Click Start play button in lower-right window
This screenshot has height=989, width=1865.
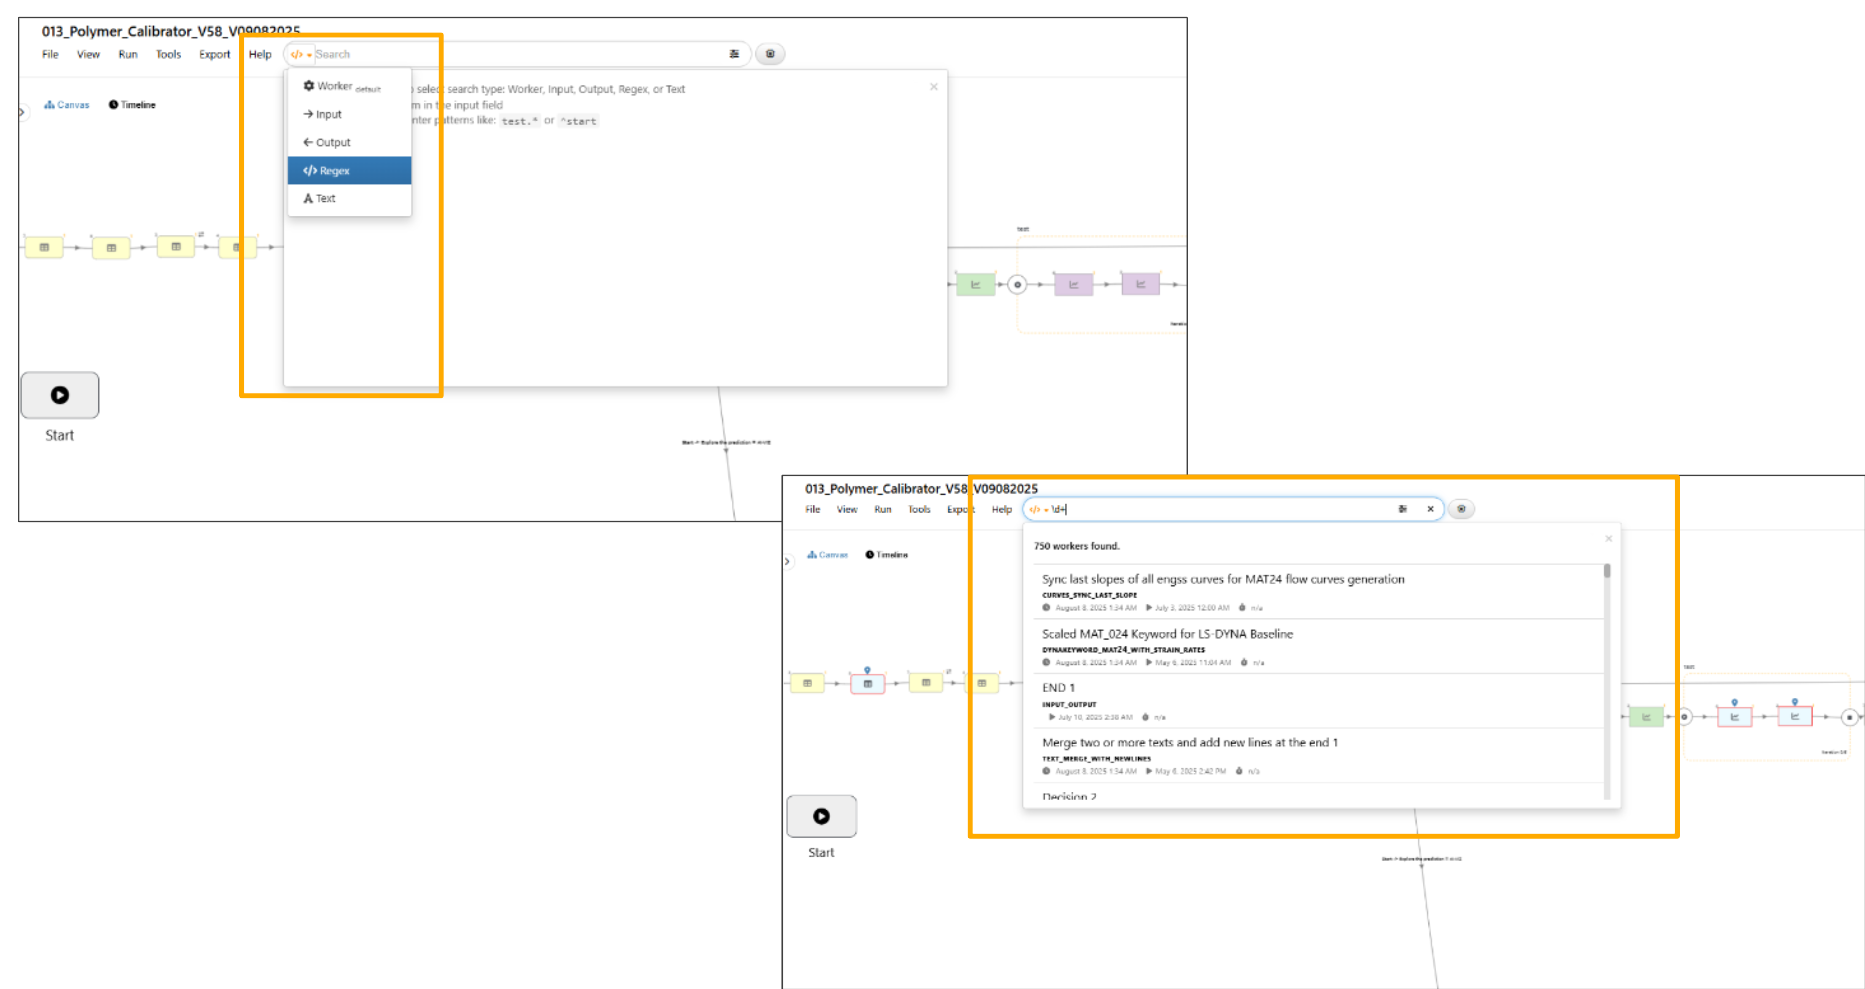[821, 816]
